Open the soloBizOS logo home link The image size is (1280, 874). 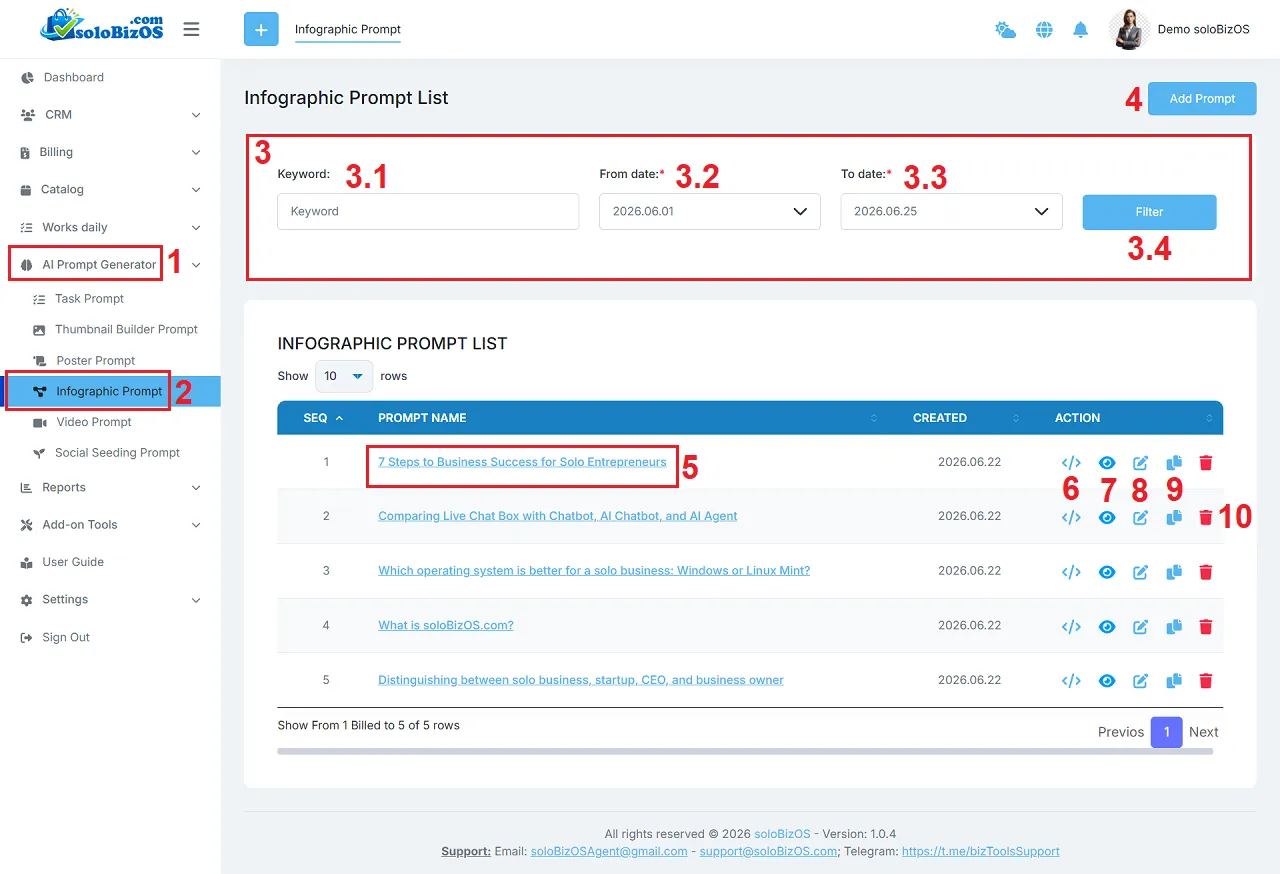[x=102, y=28]
